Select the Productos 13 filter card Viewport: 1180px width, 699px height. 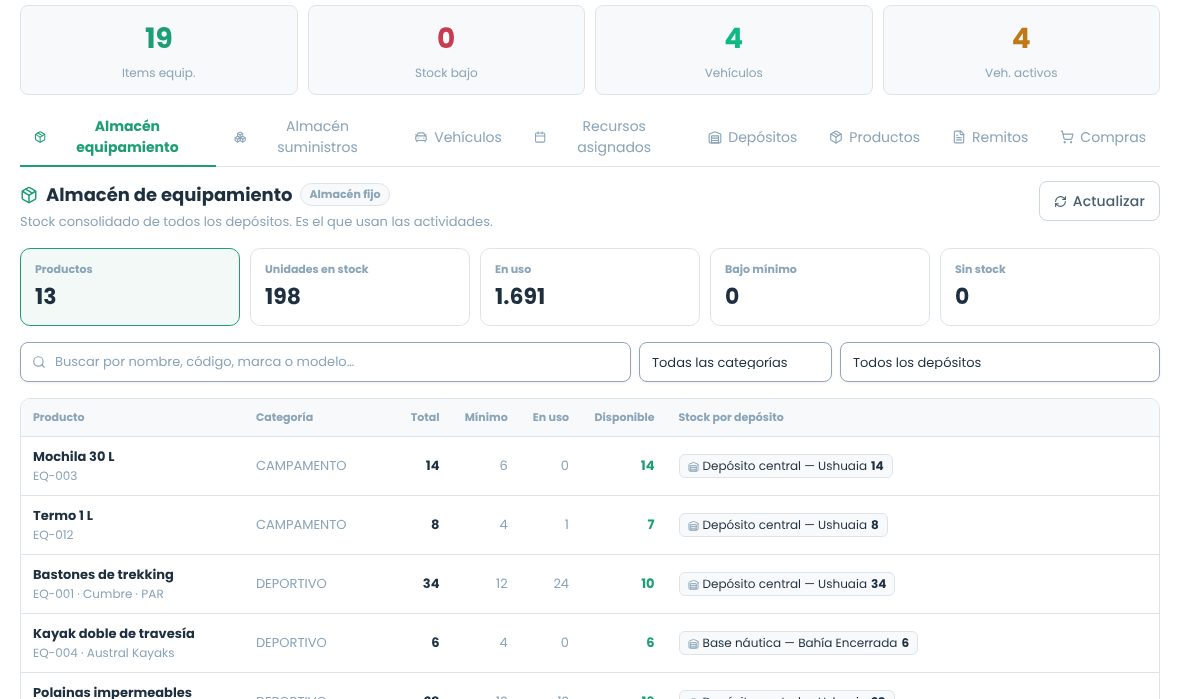click(130, 287)
